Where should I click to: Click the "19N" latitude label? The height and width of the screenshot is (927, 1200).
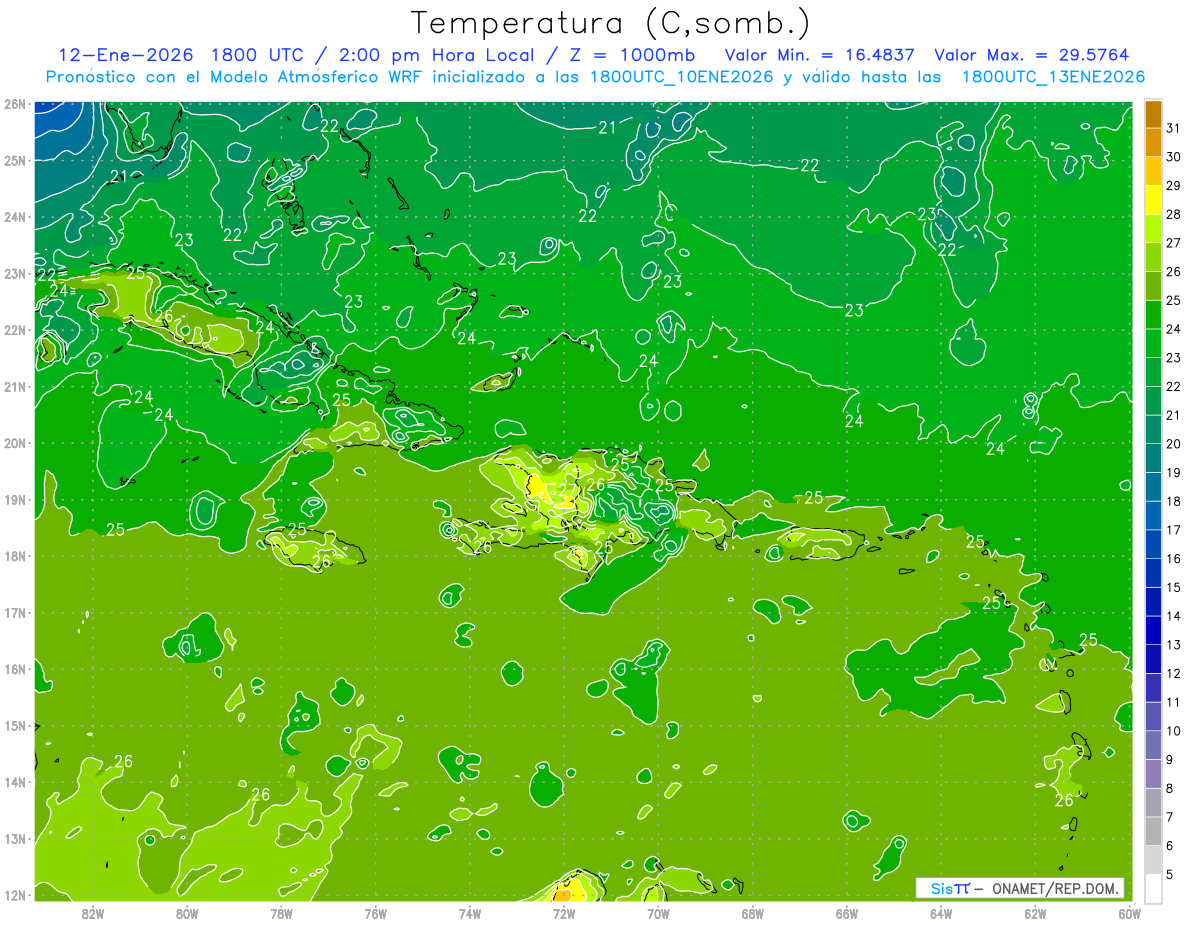[14, 500]
